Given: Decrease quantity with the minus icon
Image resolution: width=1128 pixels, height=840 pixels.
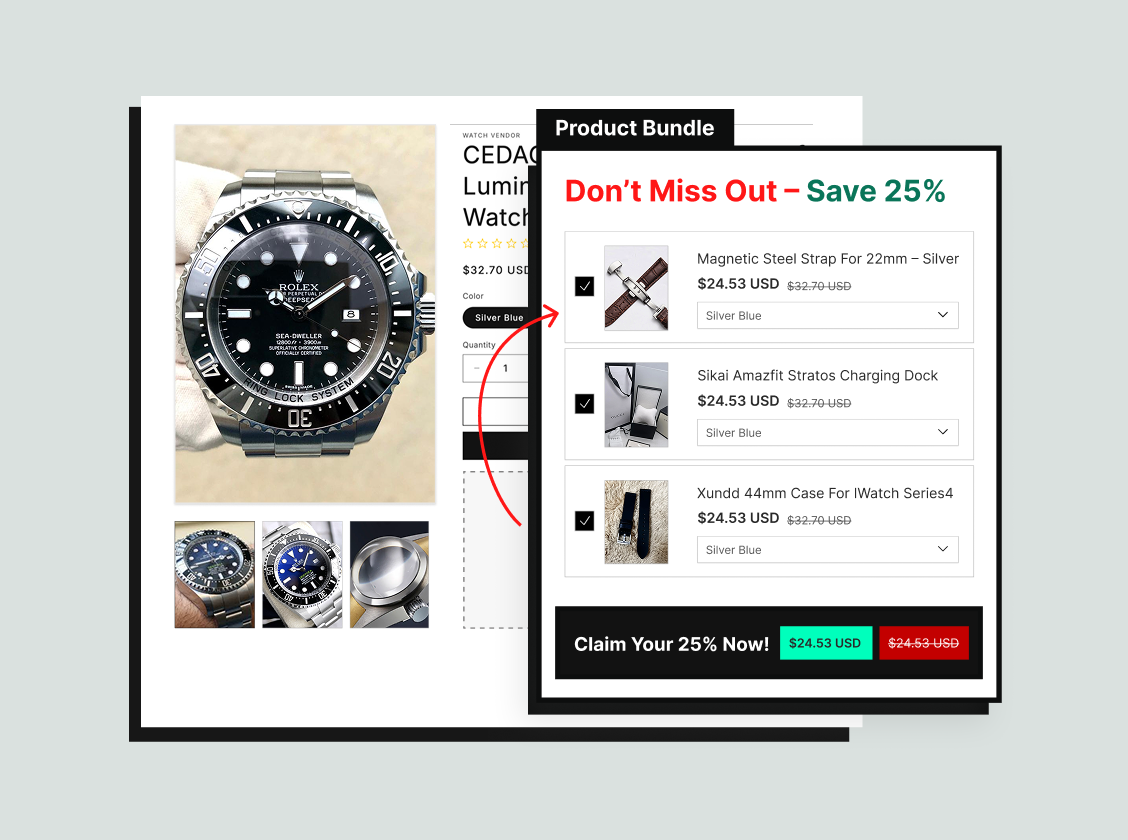Looking at the screenshot, I should pyautogui.click(x=476, y=368).
